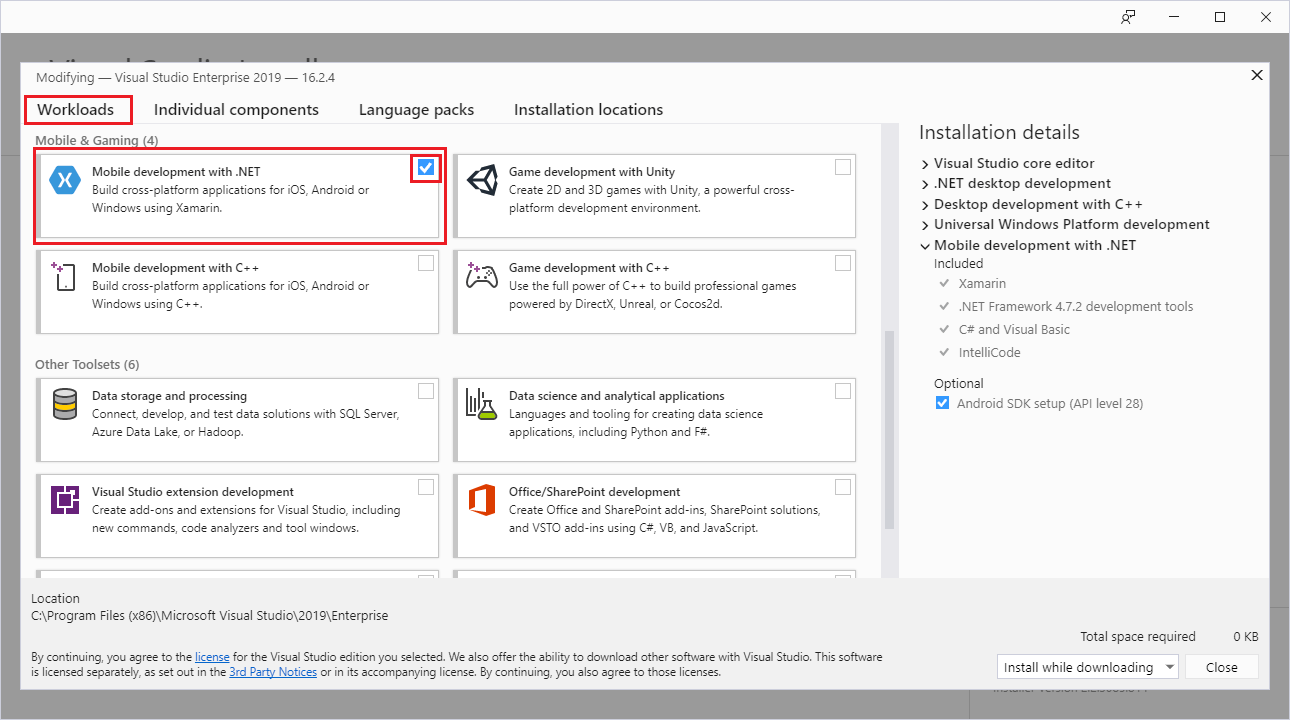Expand Visual Studio core editor details

(x=925, y=163)
